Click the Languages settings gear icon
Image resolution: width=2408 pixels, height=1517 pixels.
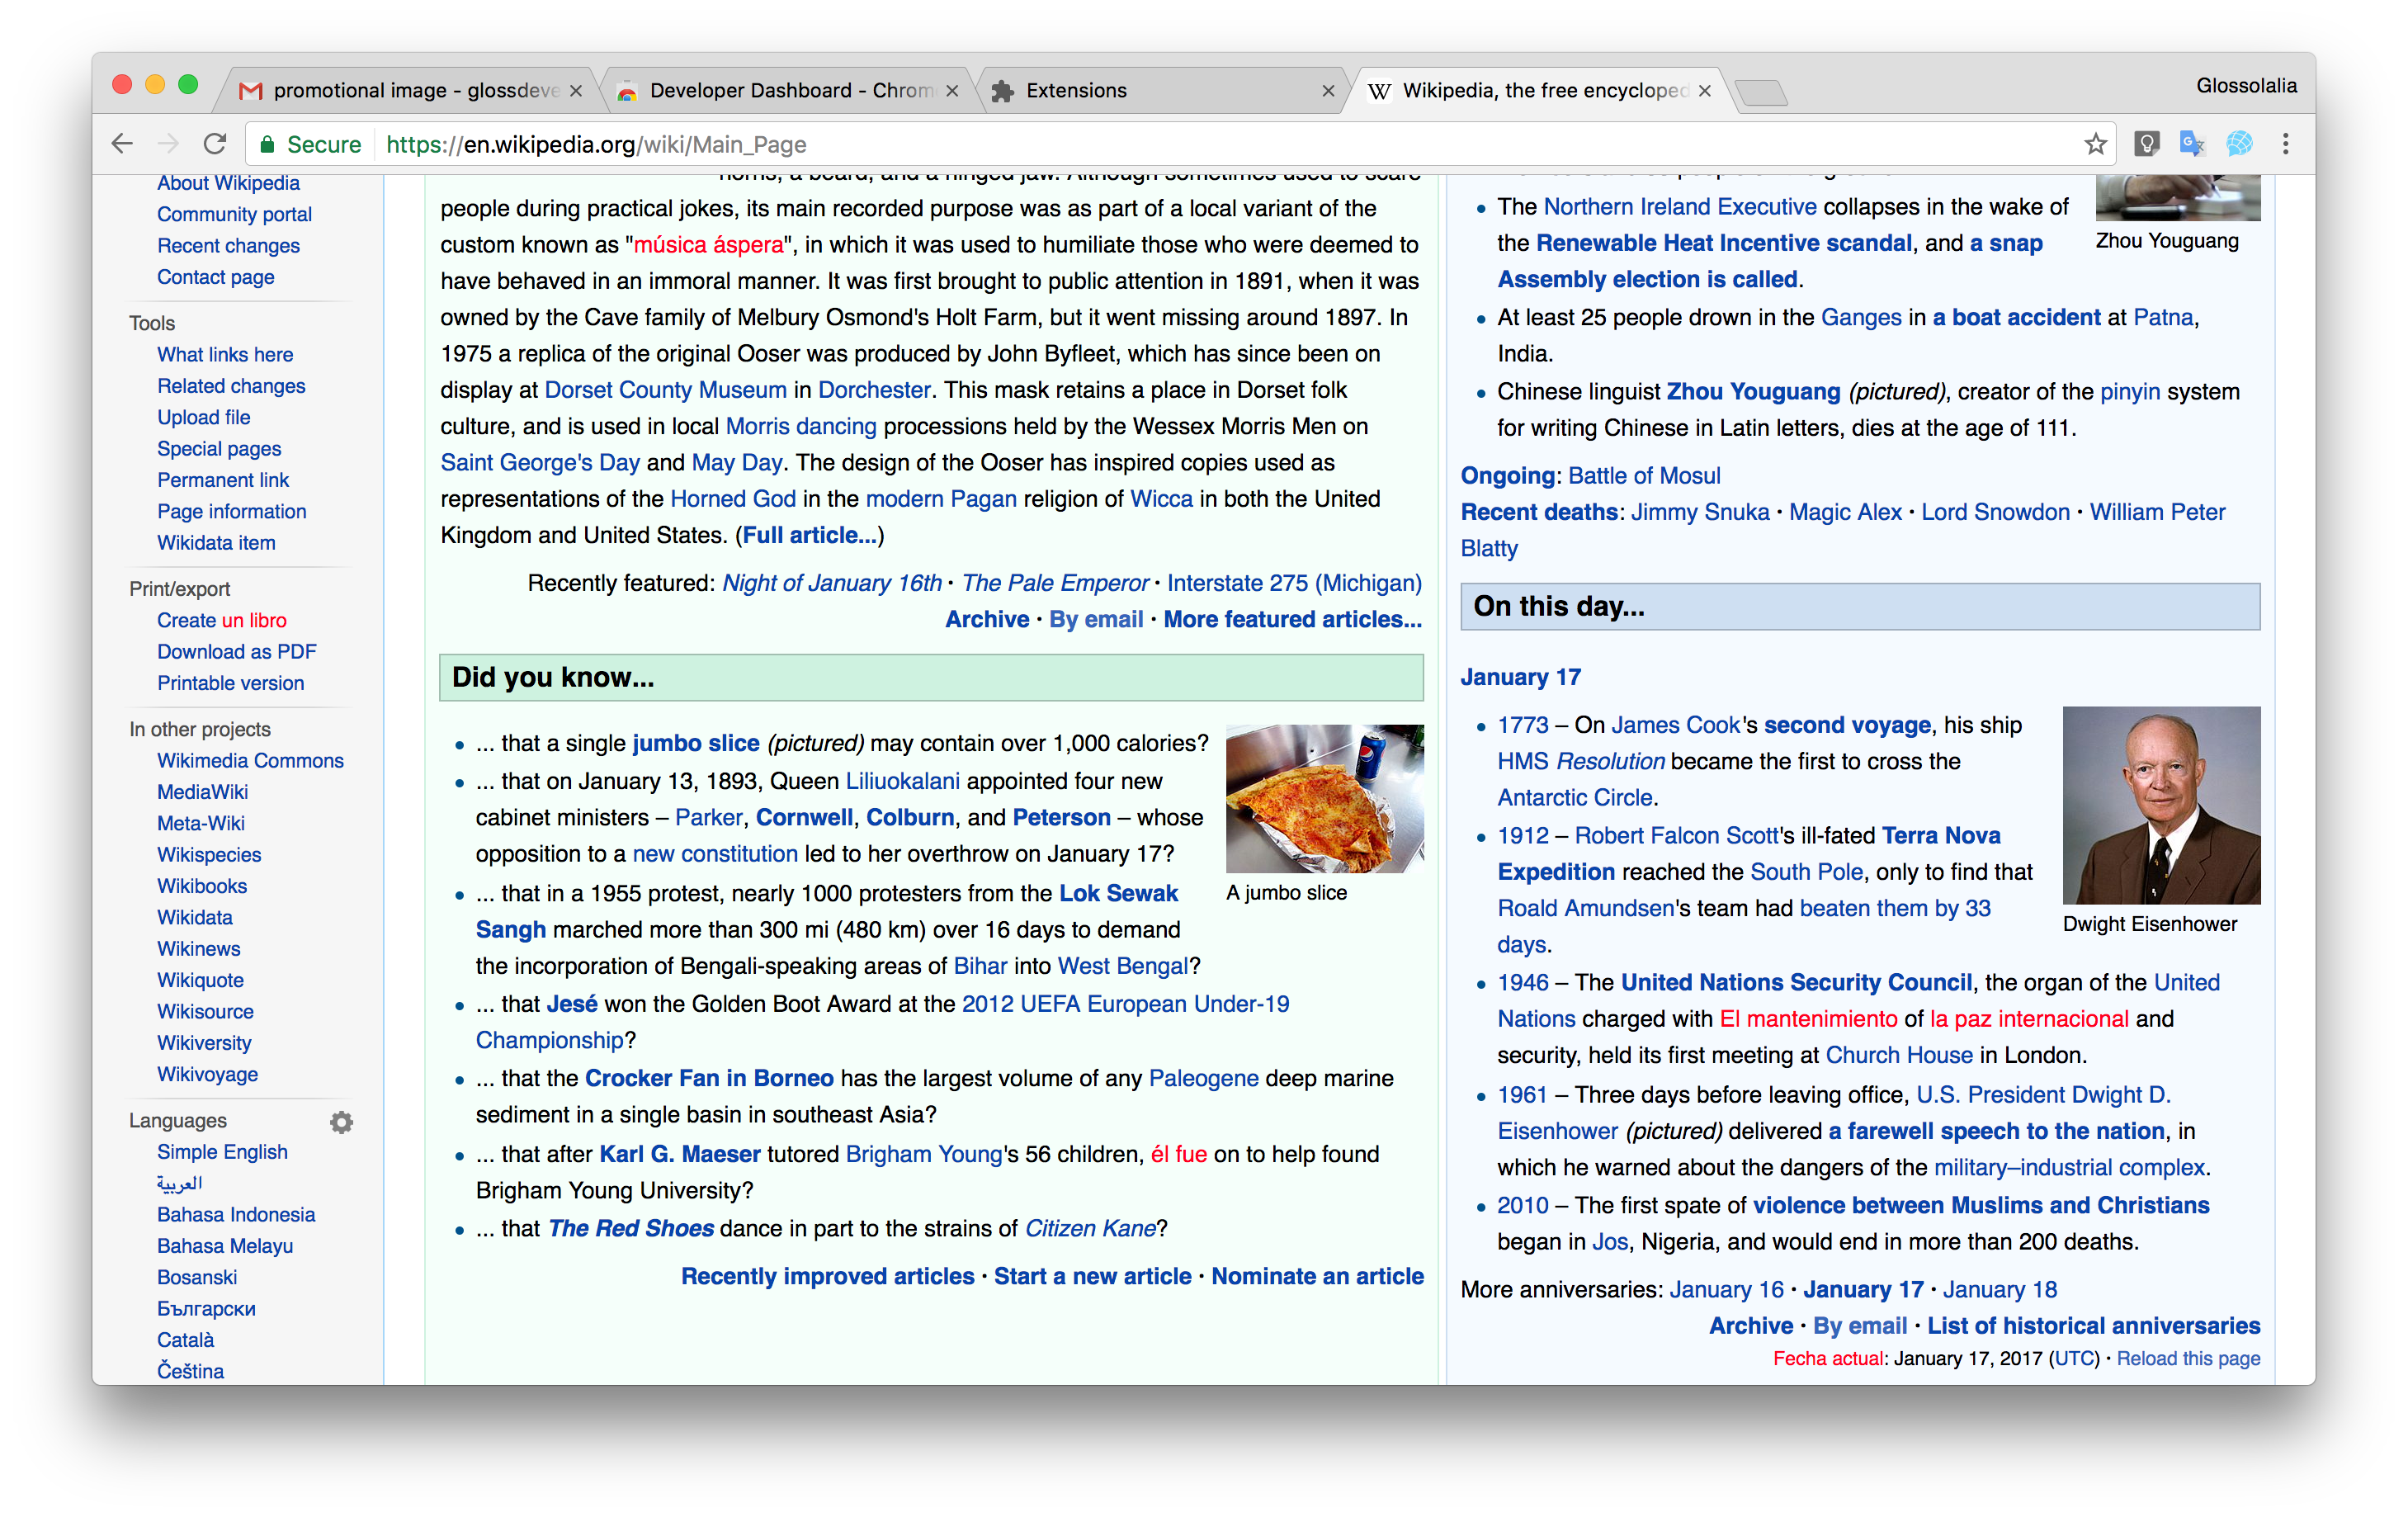click(x=341, y=1122)
